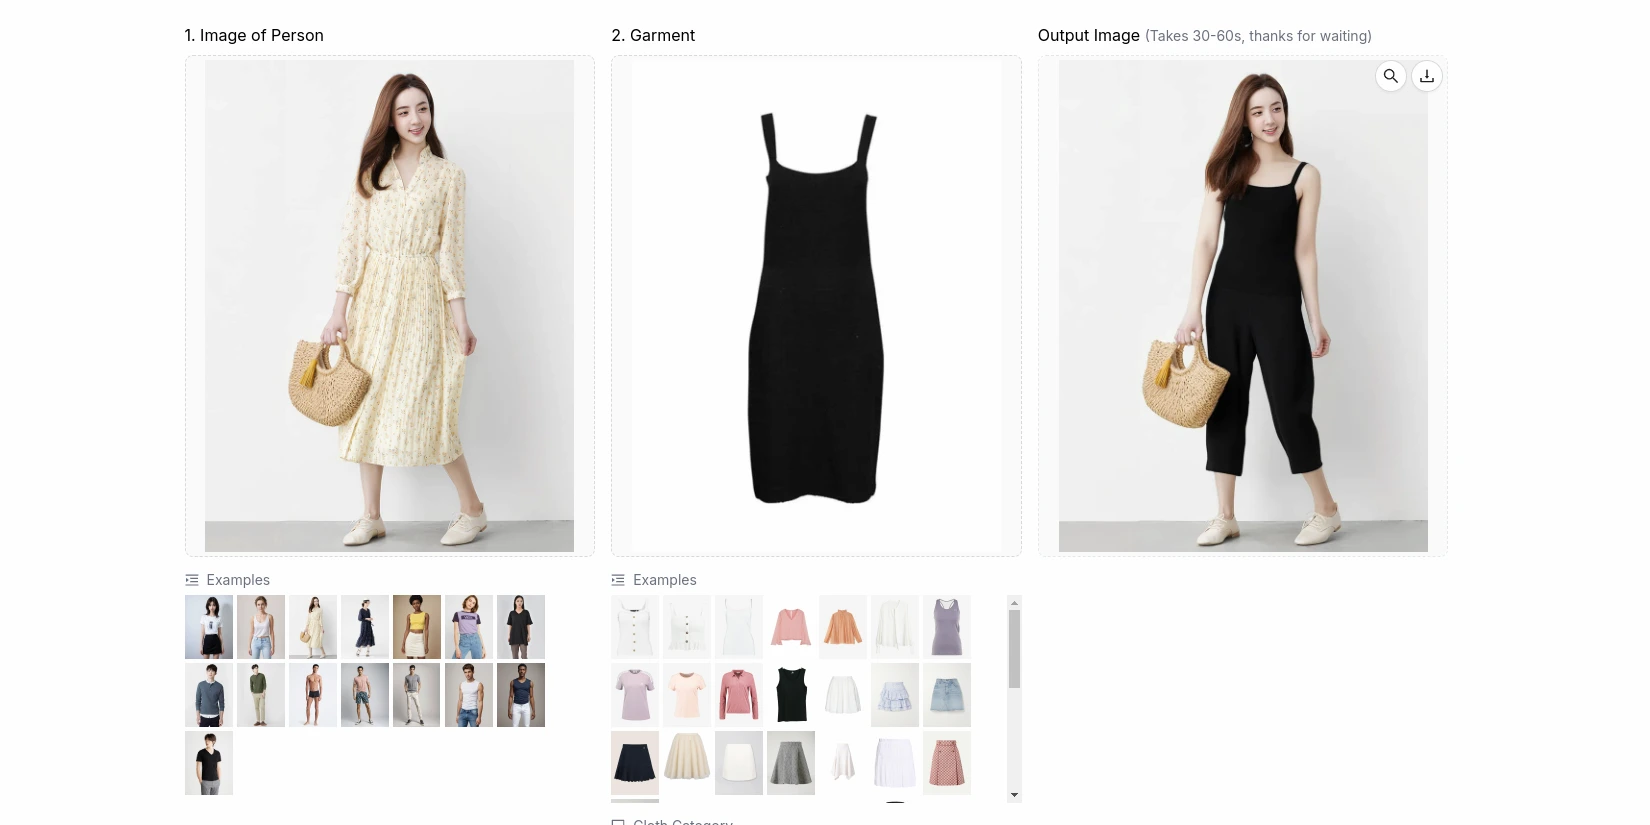This screenshot has width=1650, height=825.
Task: Click the garment examples scrollbar thumb
Action: coord(1014,648)
